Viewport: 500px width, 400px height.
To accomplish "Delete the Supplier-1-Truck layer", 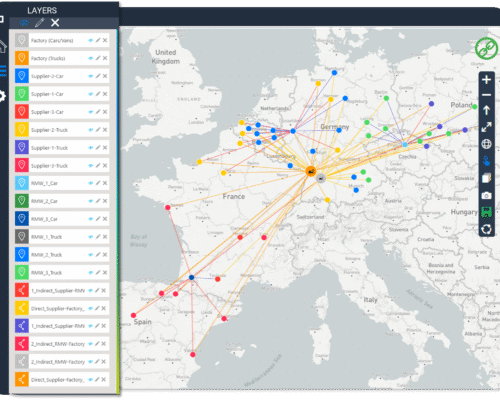I will pos(105,147).
